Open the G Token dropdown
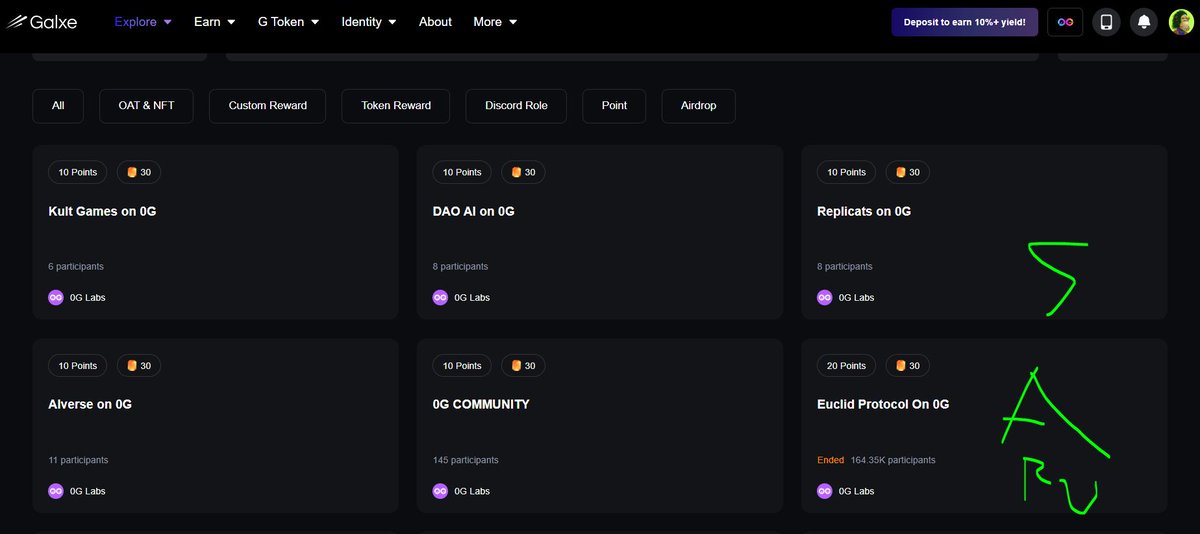 point(288,21)
